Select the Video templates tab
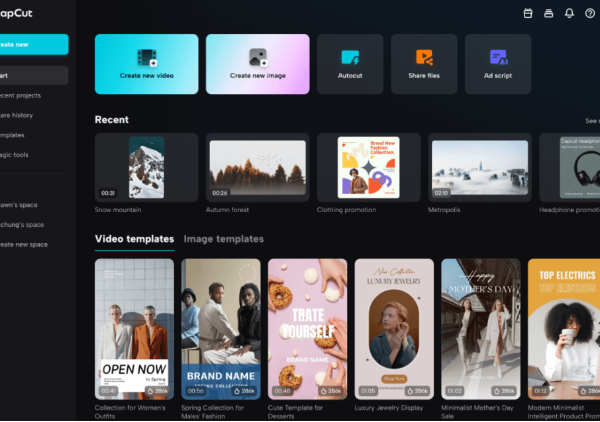The image size is (600, 422). point(134,239)
